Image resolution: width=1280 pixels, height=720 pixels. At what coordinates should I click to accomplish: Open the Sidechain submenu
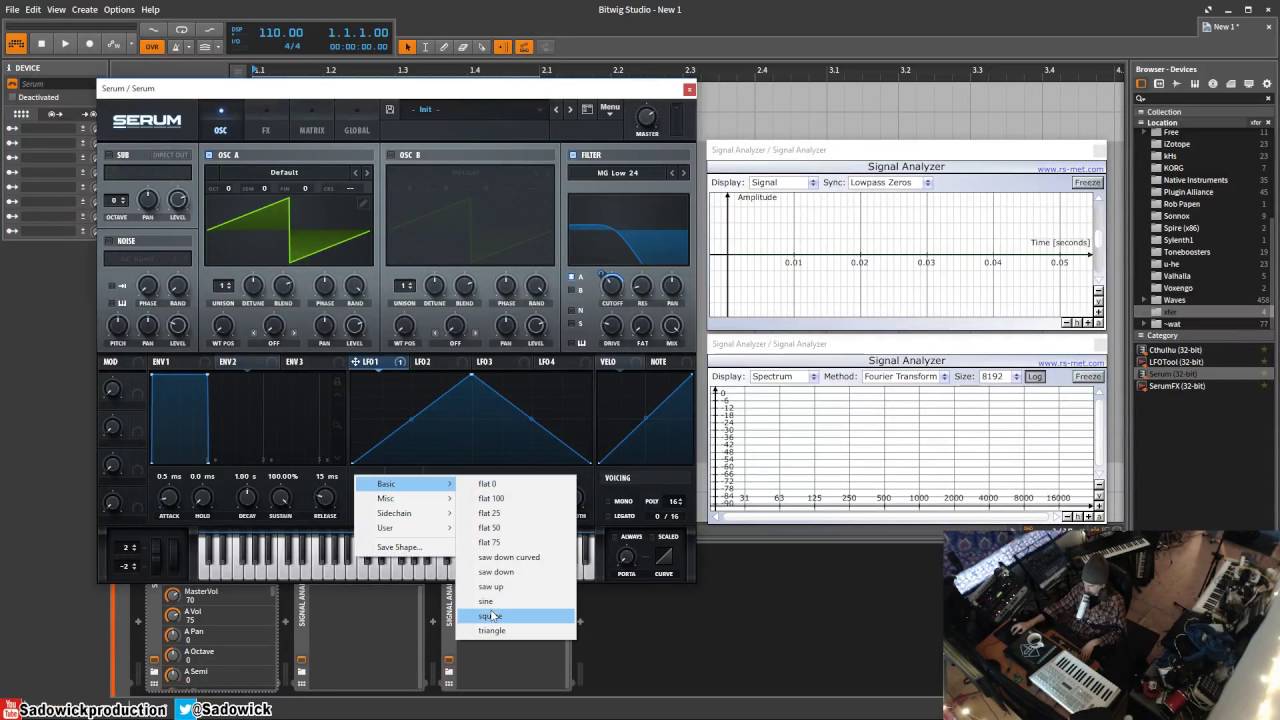click(x=405, y=513)
